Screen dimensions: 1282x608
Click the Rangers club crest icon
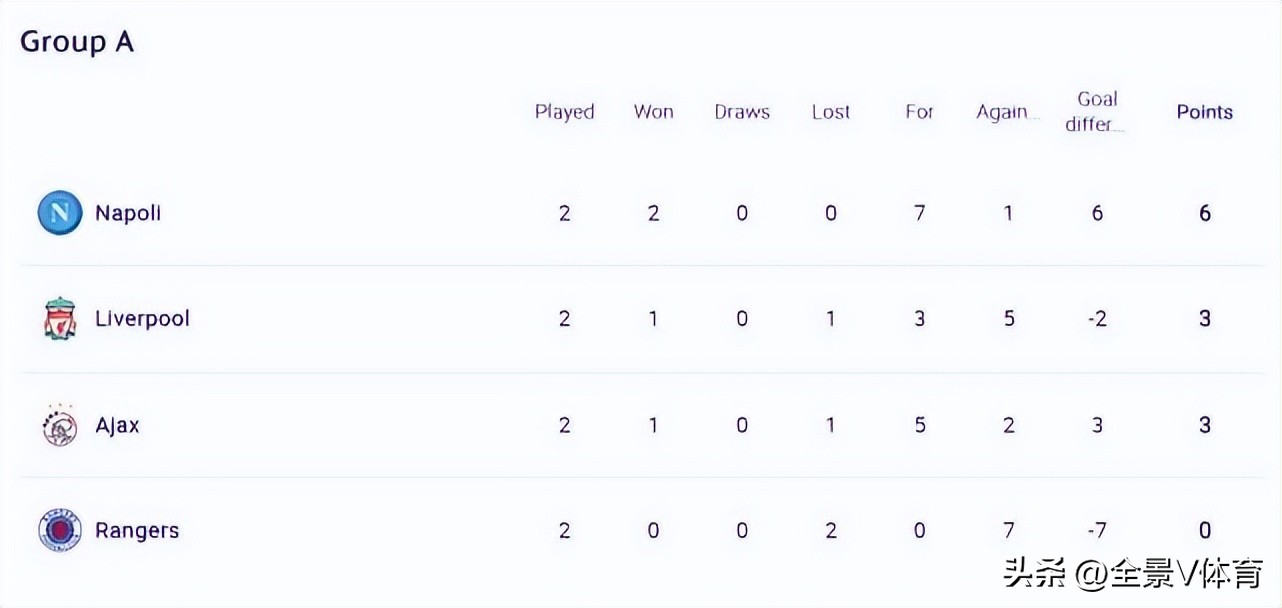(x=60, y=530)
